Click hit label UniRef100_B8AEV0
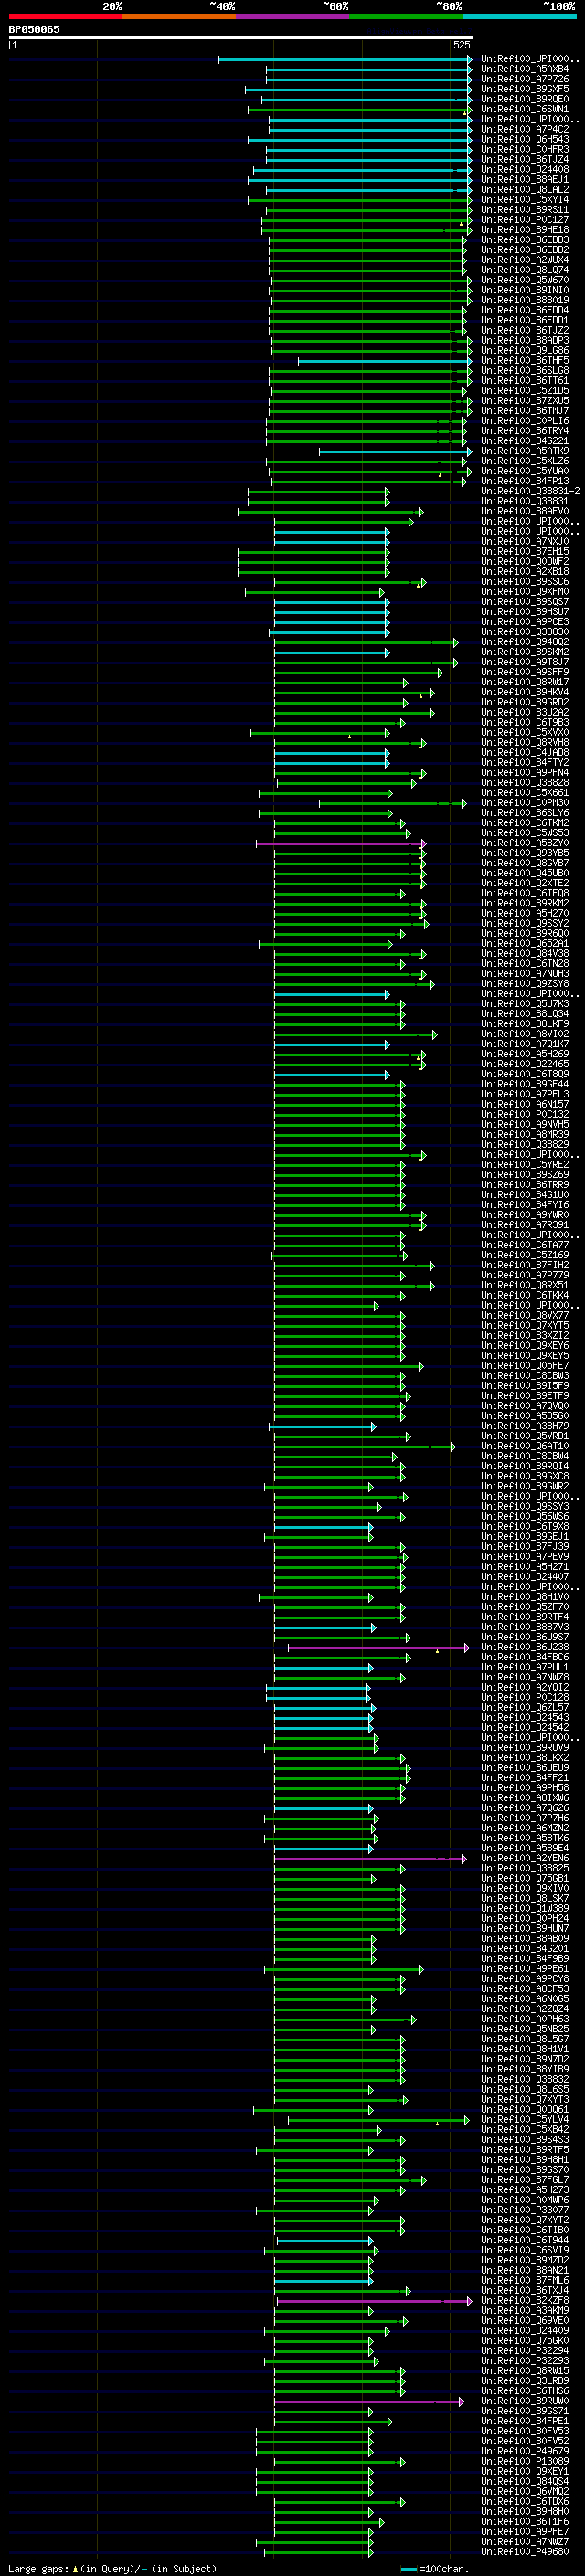 tap(525, 511)
